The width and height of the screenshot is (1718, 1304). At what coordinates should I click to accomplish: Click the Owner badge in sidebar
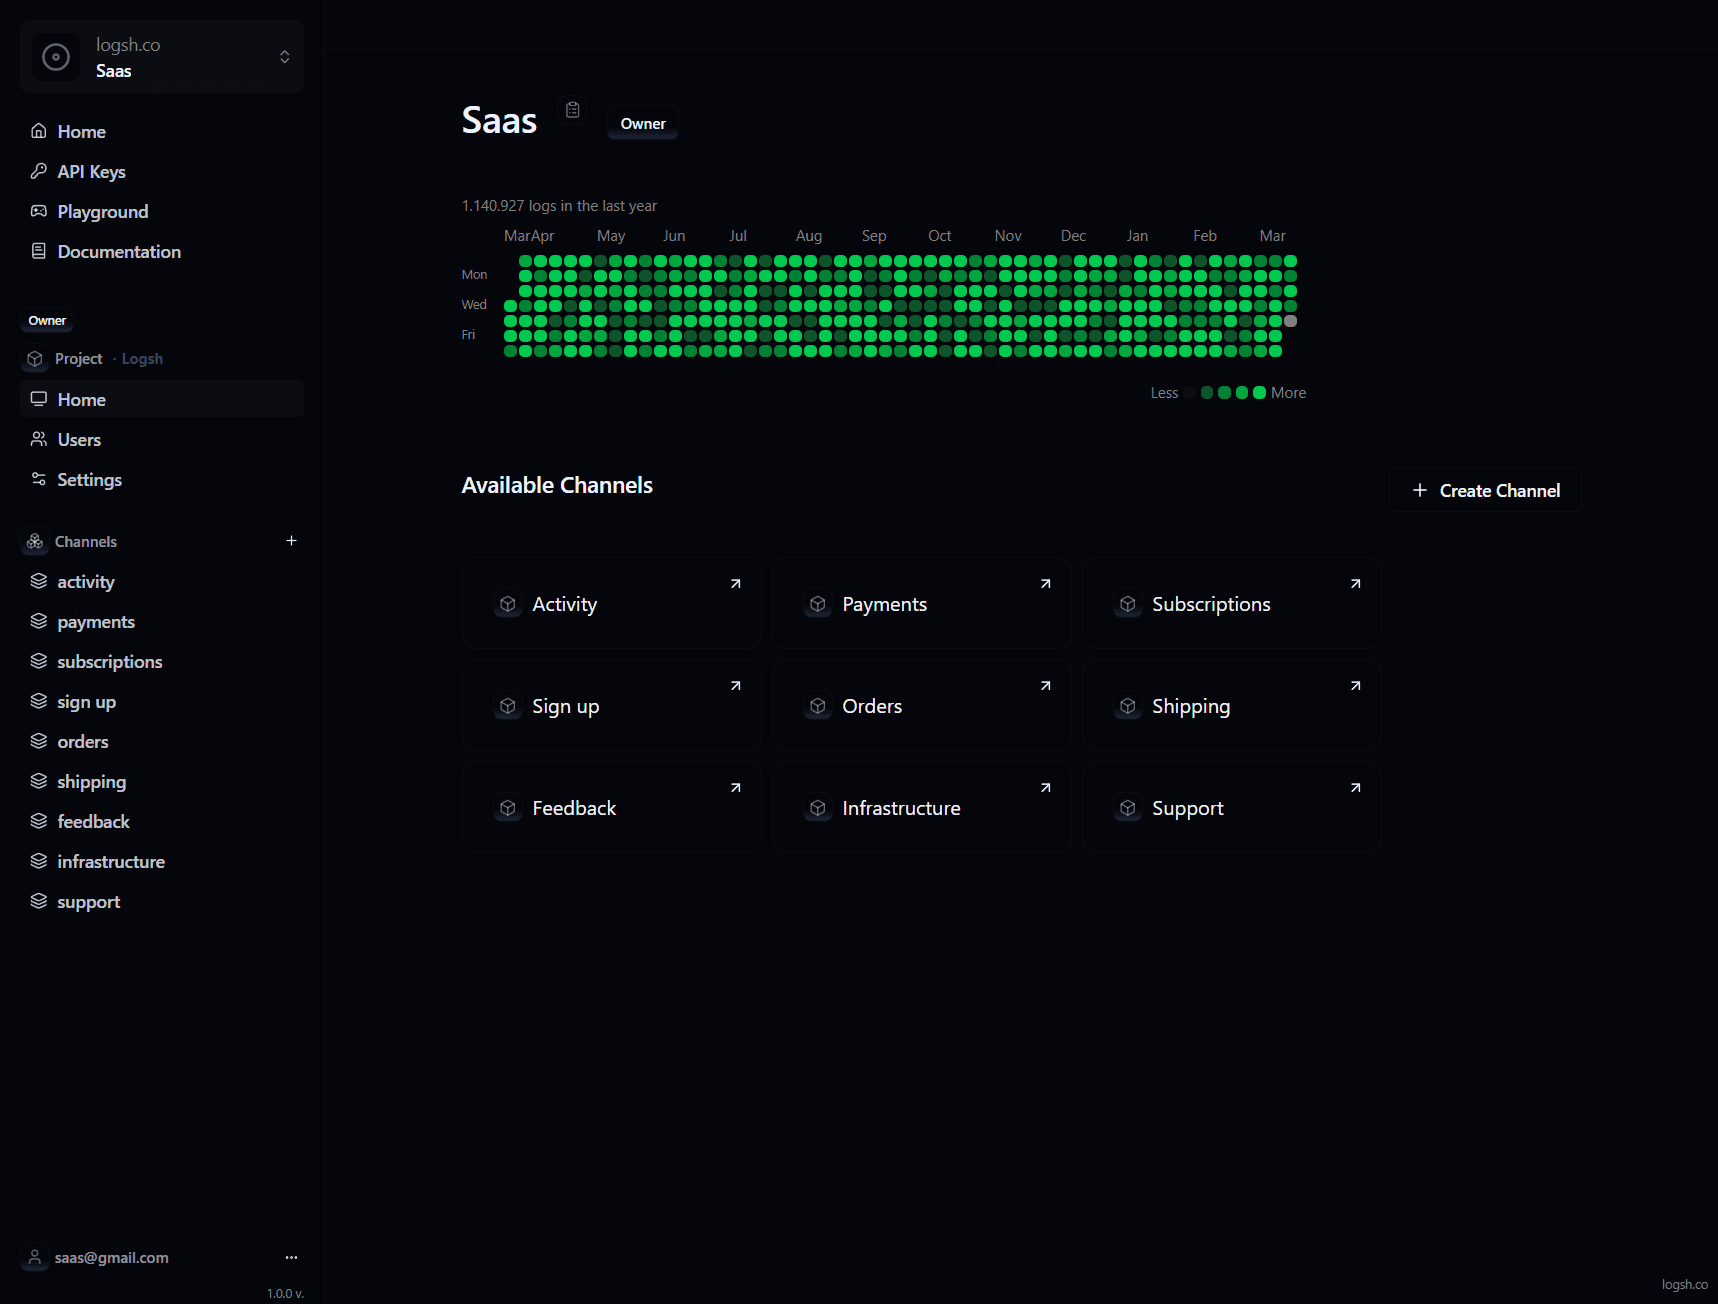47,321
